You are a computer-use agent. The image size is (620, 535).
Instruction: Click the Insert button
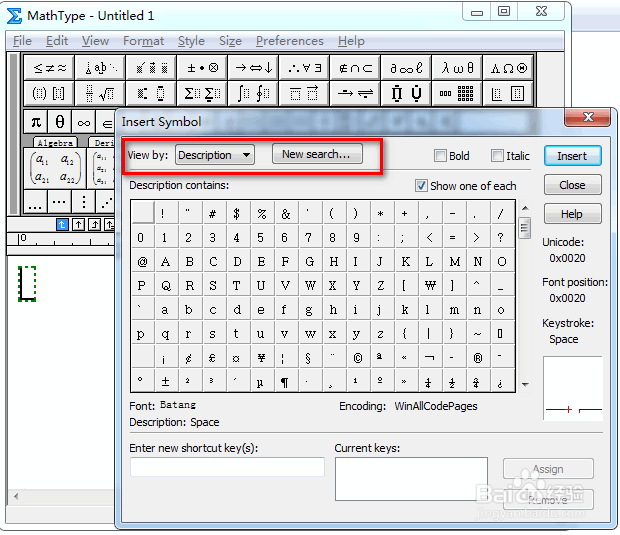(573, 156)
